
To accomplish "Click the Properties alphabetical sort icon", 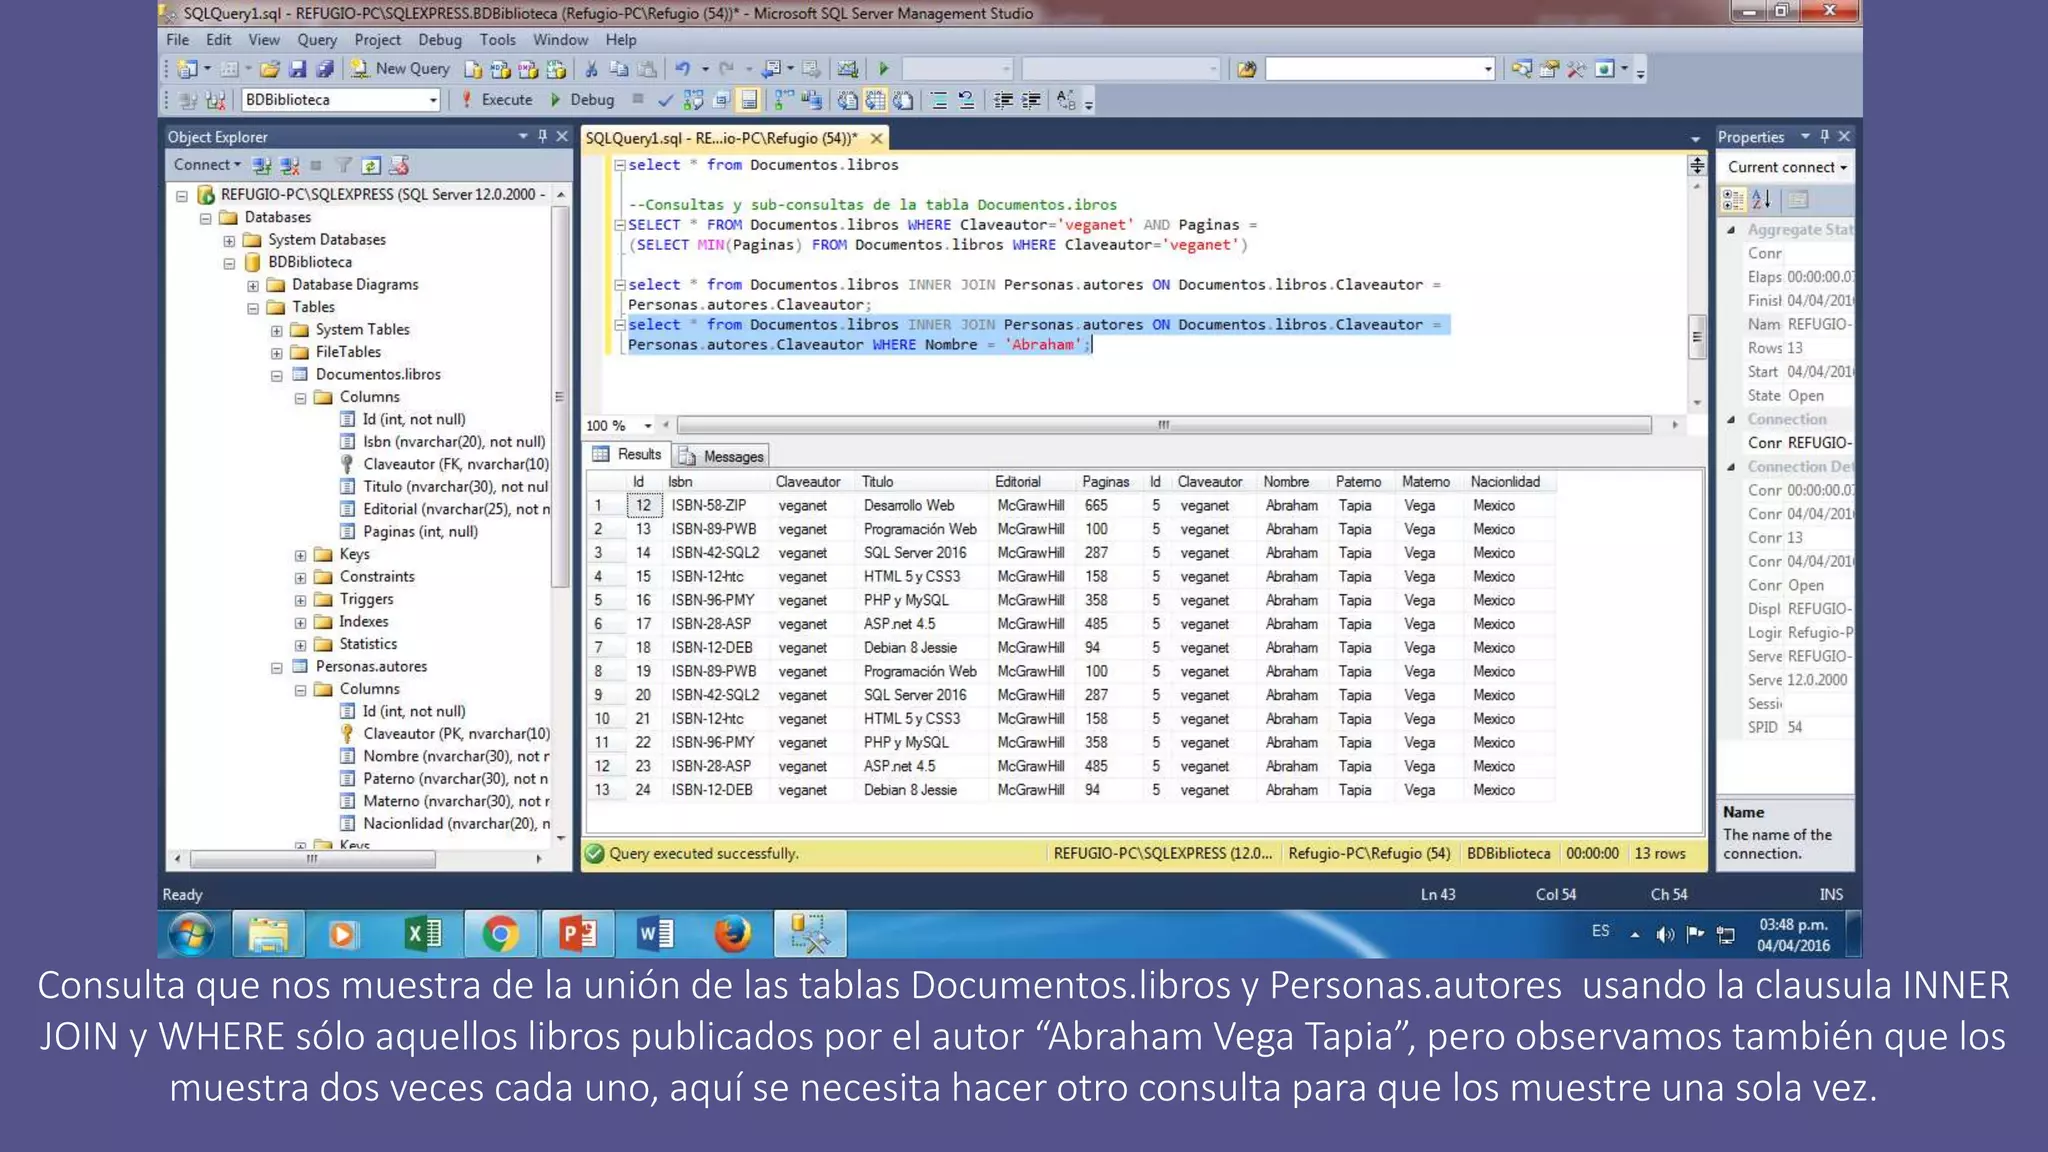I will pos(1761,200).
